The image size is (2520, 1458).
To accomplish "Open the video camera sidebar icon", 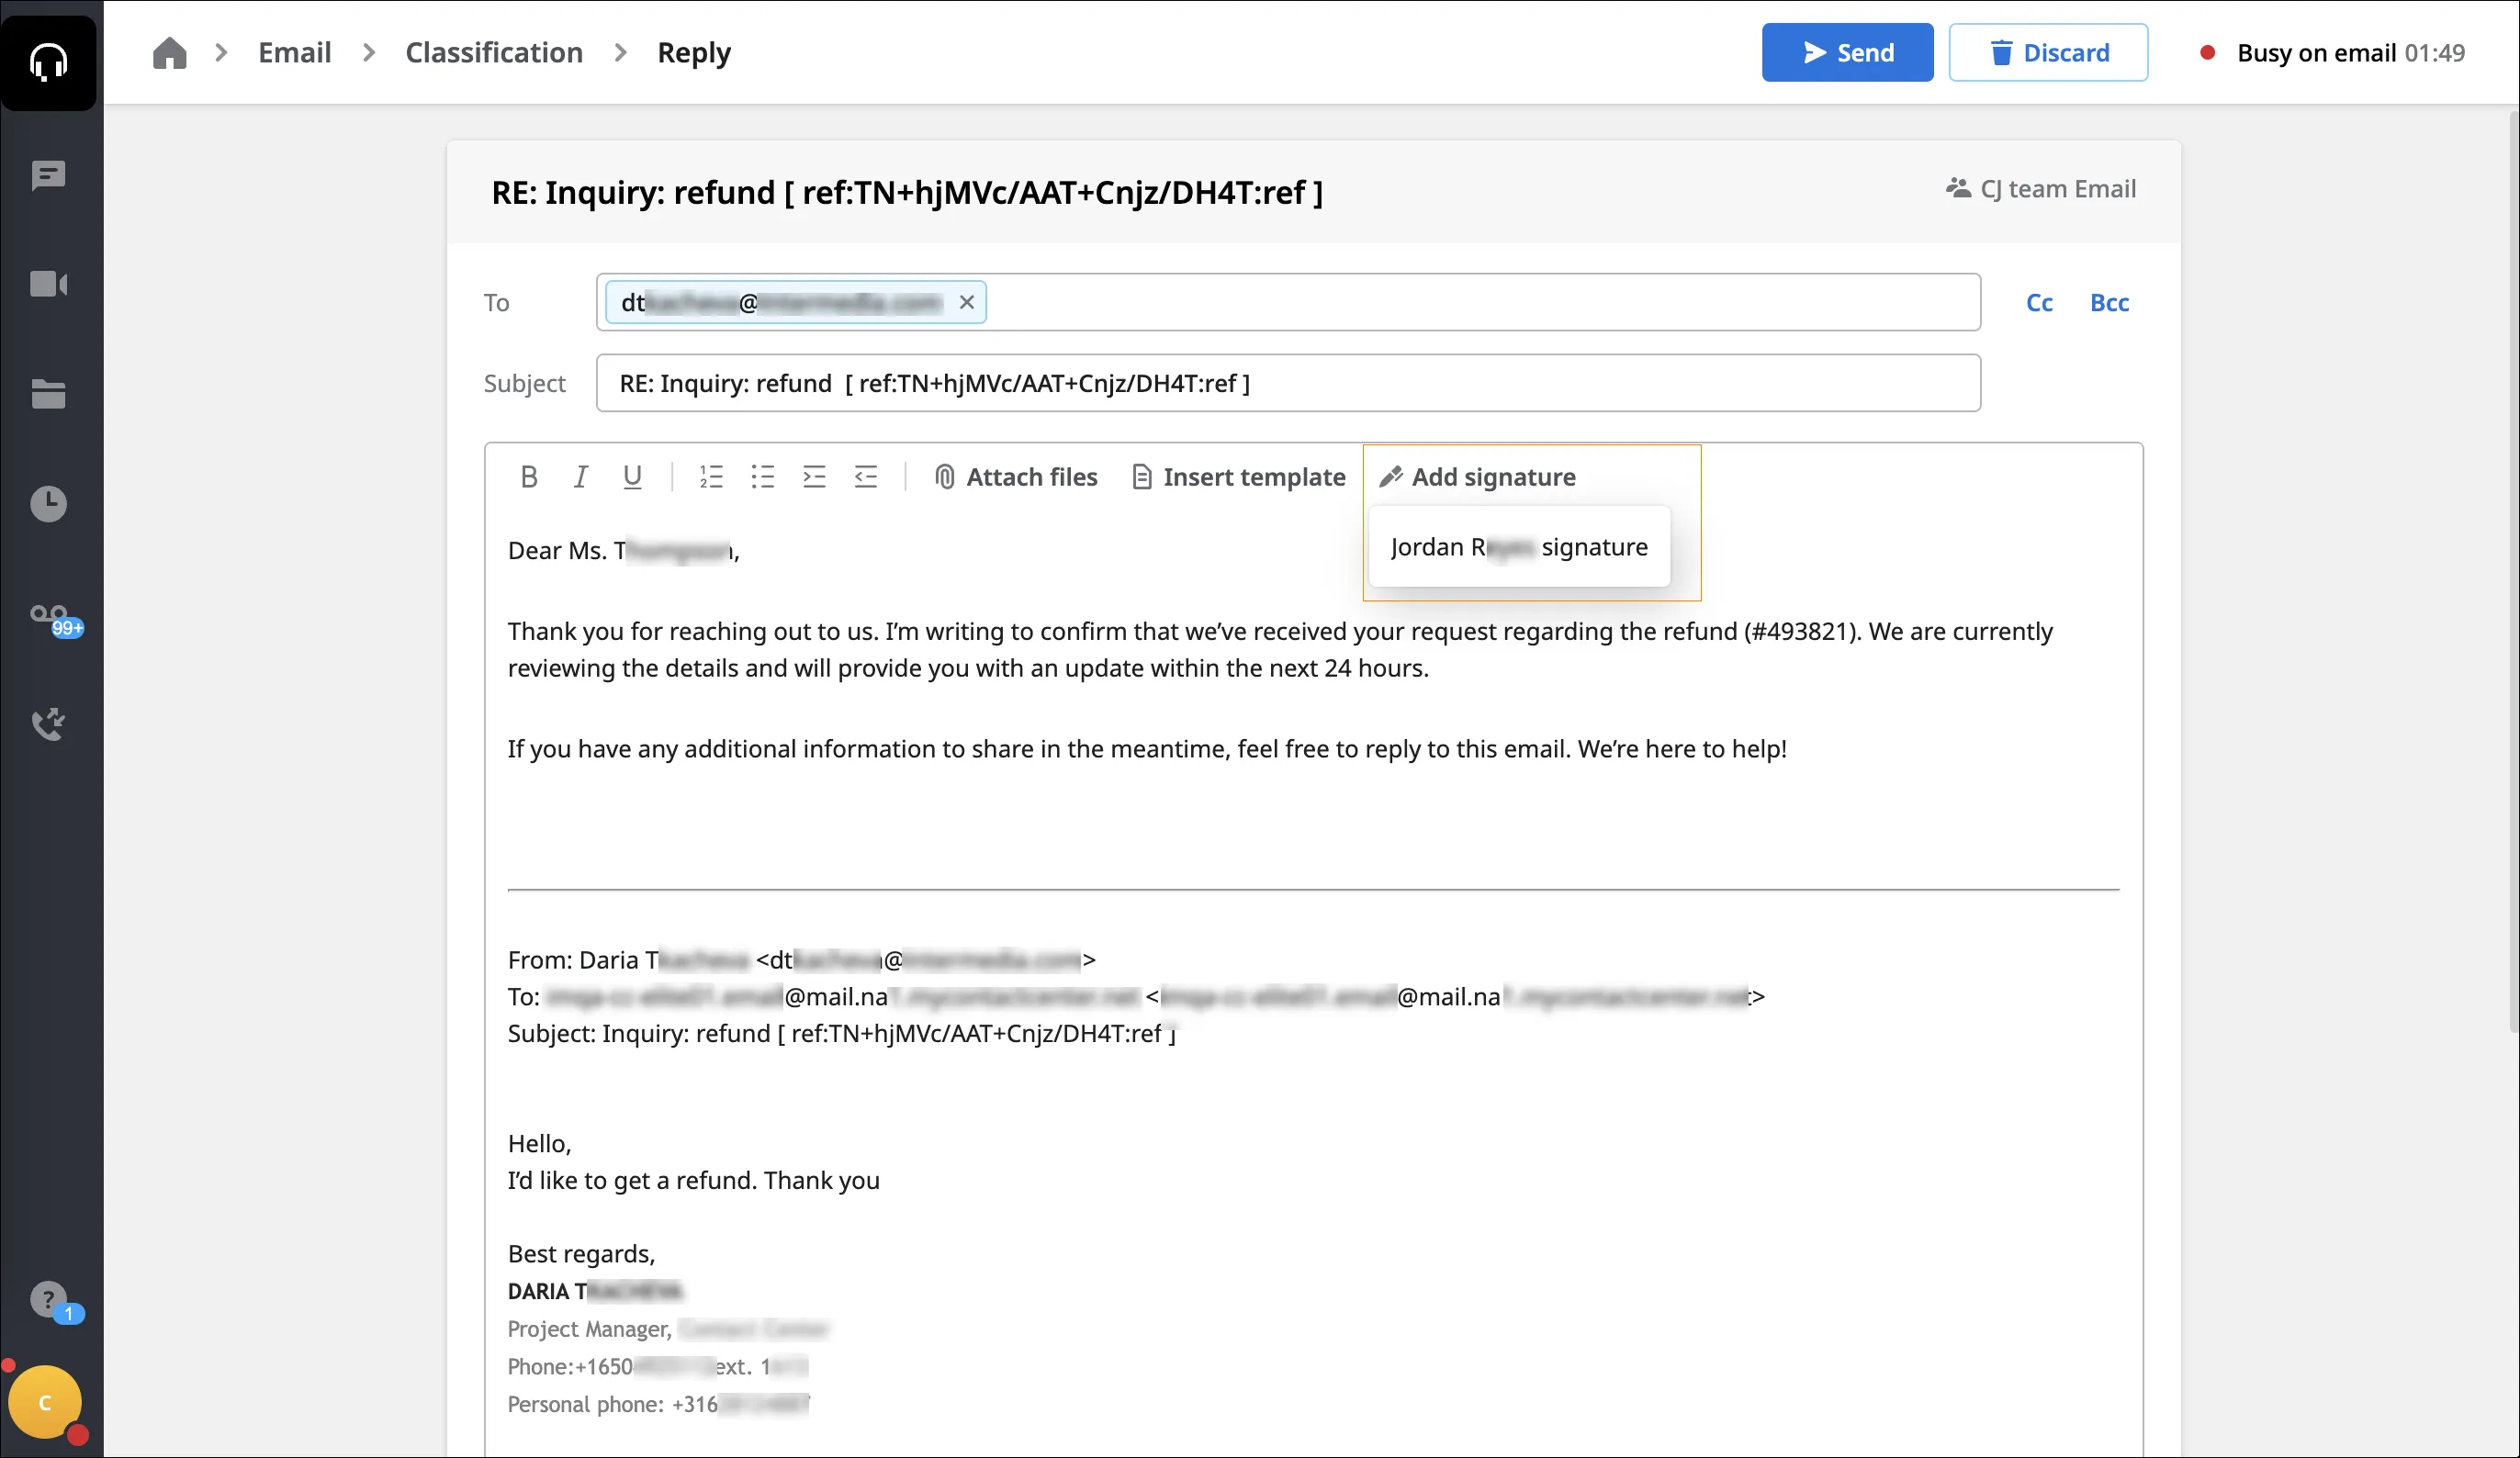I will click(48, 284).
